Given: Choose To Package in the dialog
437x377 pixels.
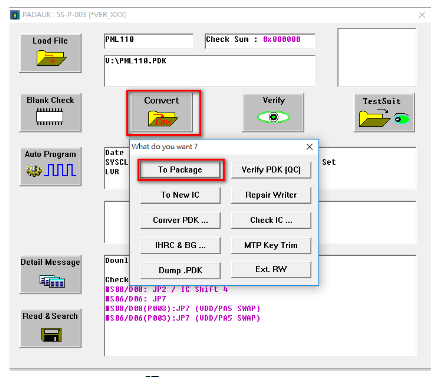Looking at the screenshot, I should [x=180, y=170].
